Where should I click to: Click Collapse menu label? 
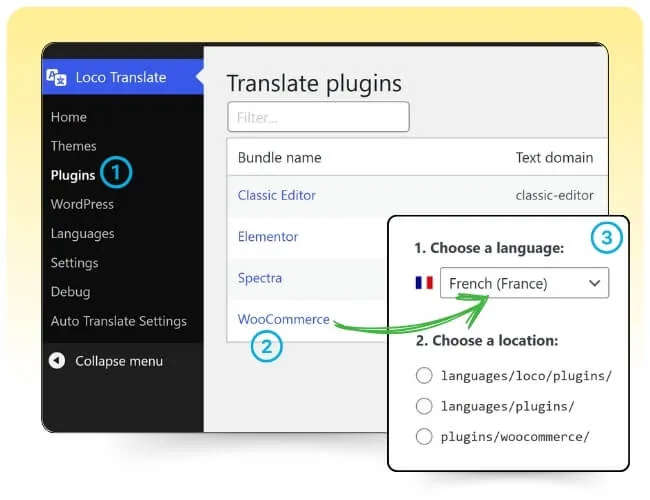119,361
